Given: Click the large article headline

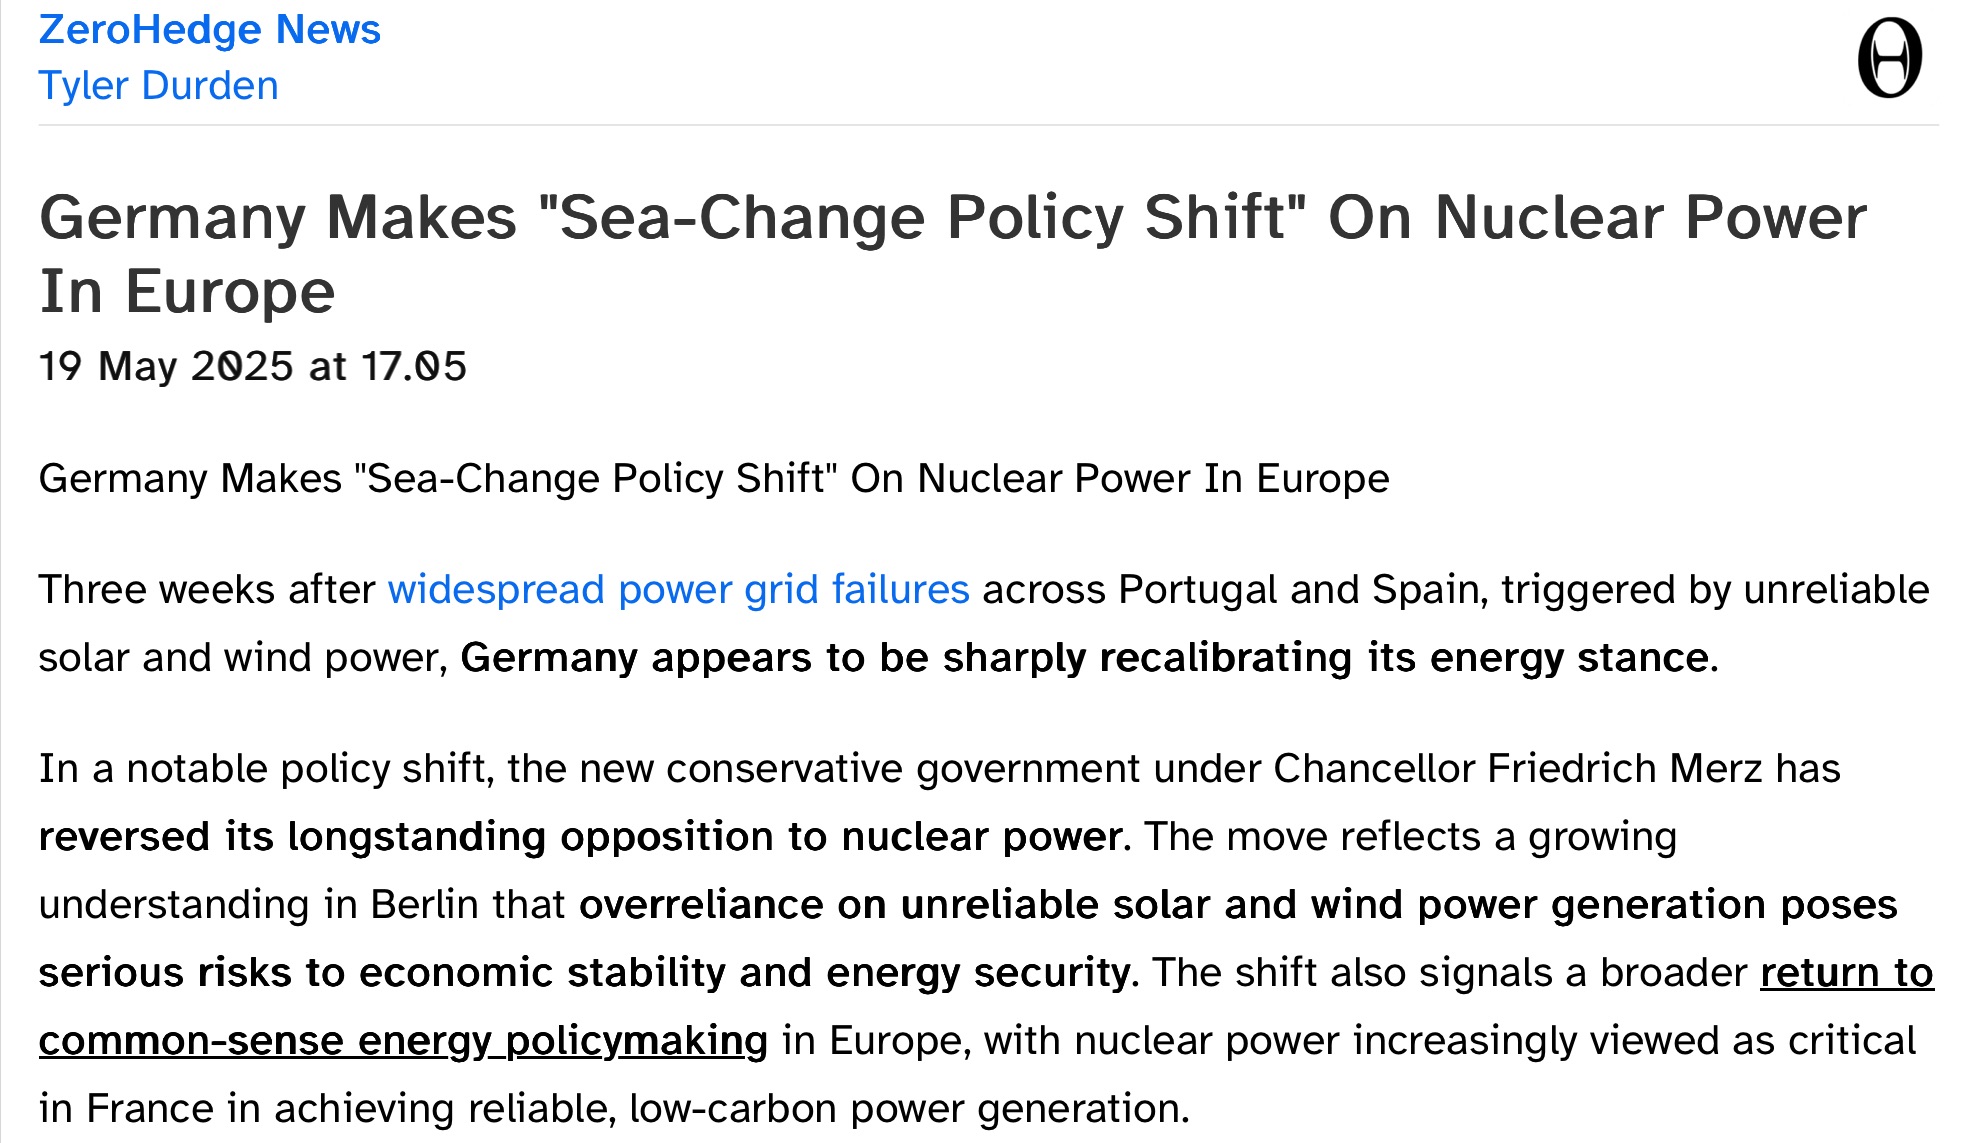Looking at the screenshot, I should coord(953,254).
